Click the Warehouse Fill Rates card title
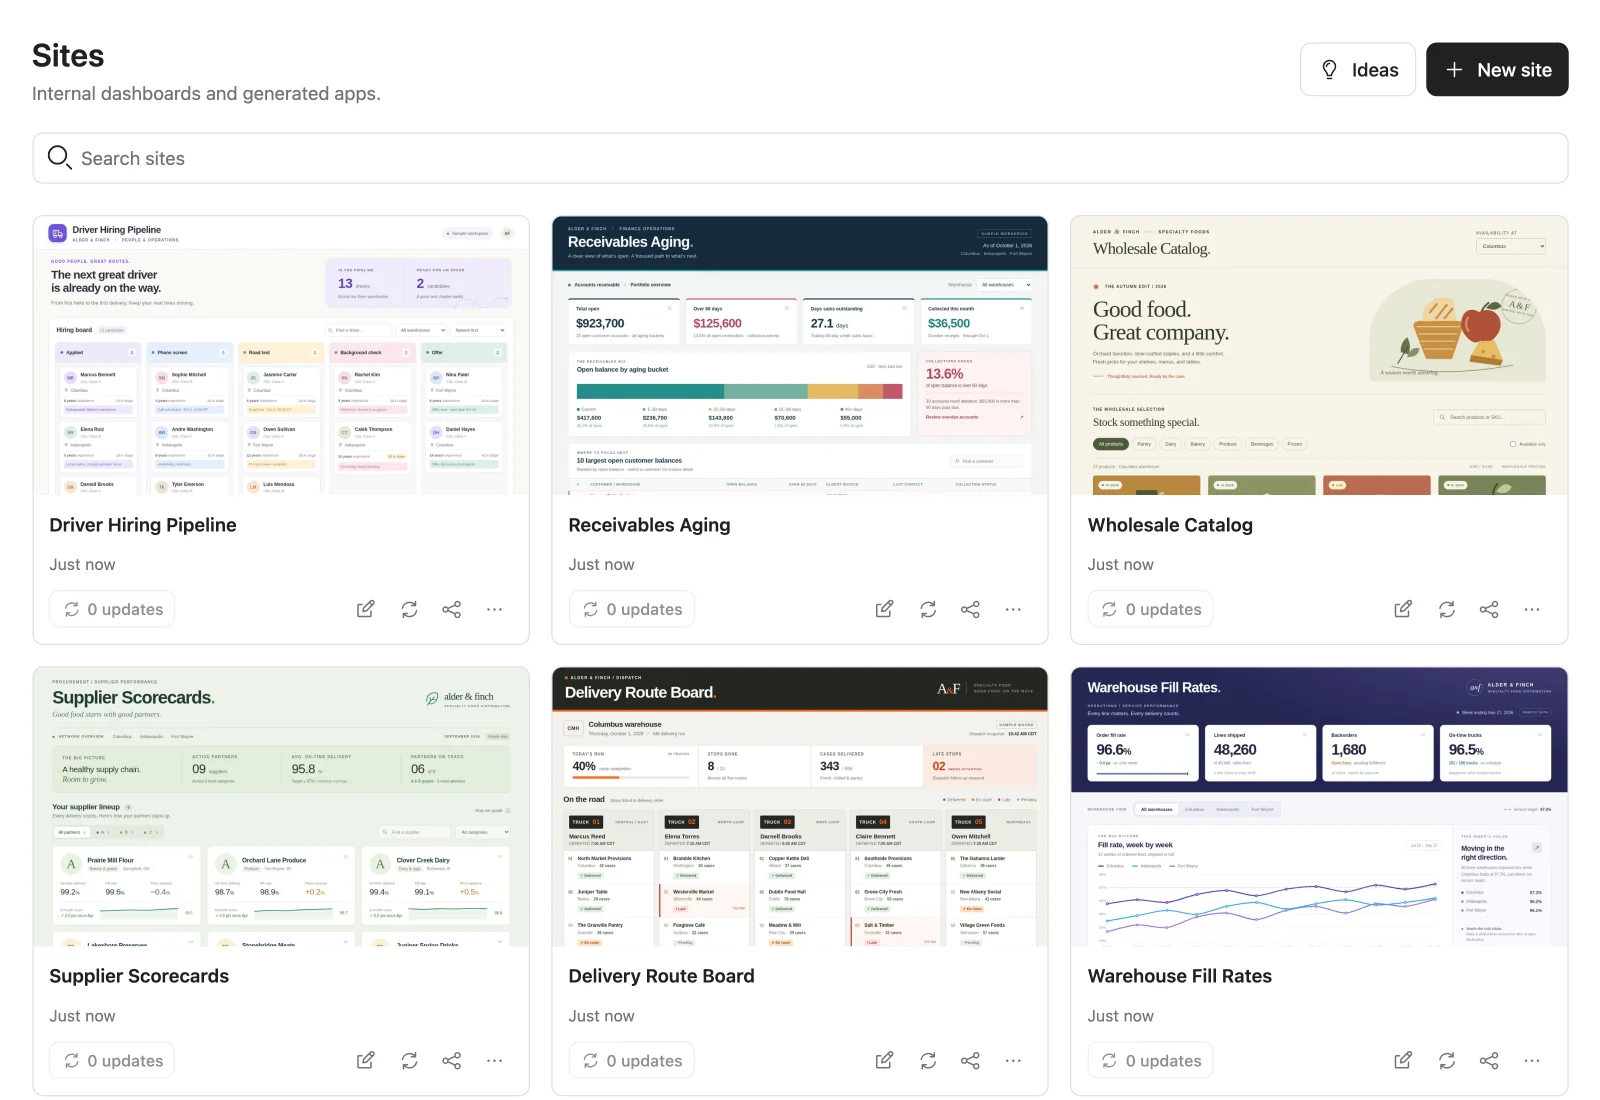The height and width of the screenshot is (1100, 1600). click(x=1180, y=976)
